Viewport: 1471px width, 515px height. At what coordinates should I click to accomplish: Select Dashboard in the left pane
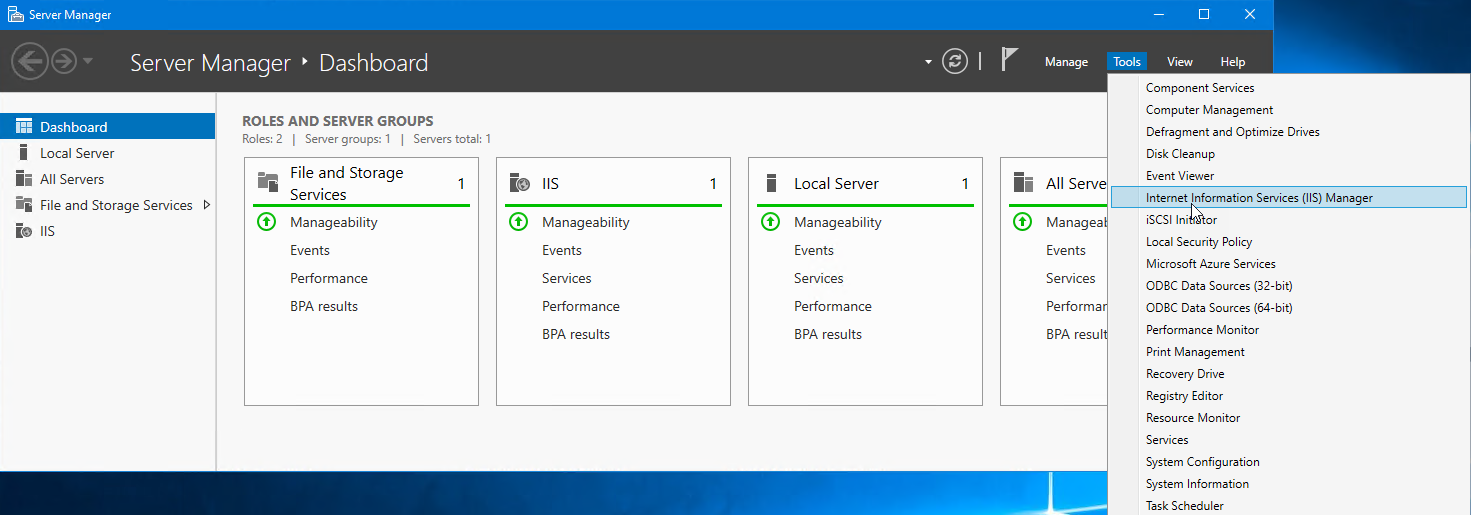tap(108, 127)
